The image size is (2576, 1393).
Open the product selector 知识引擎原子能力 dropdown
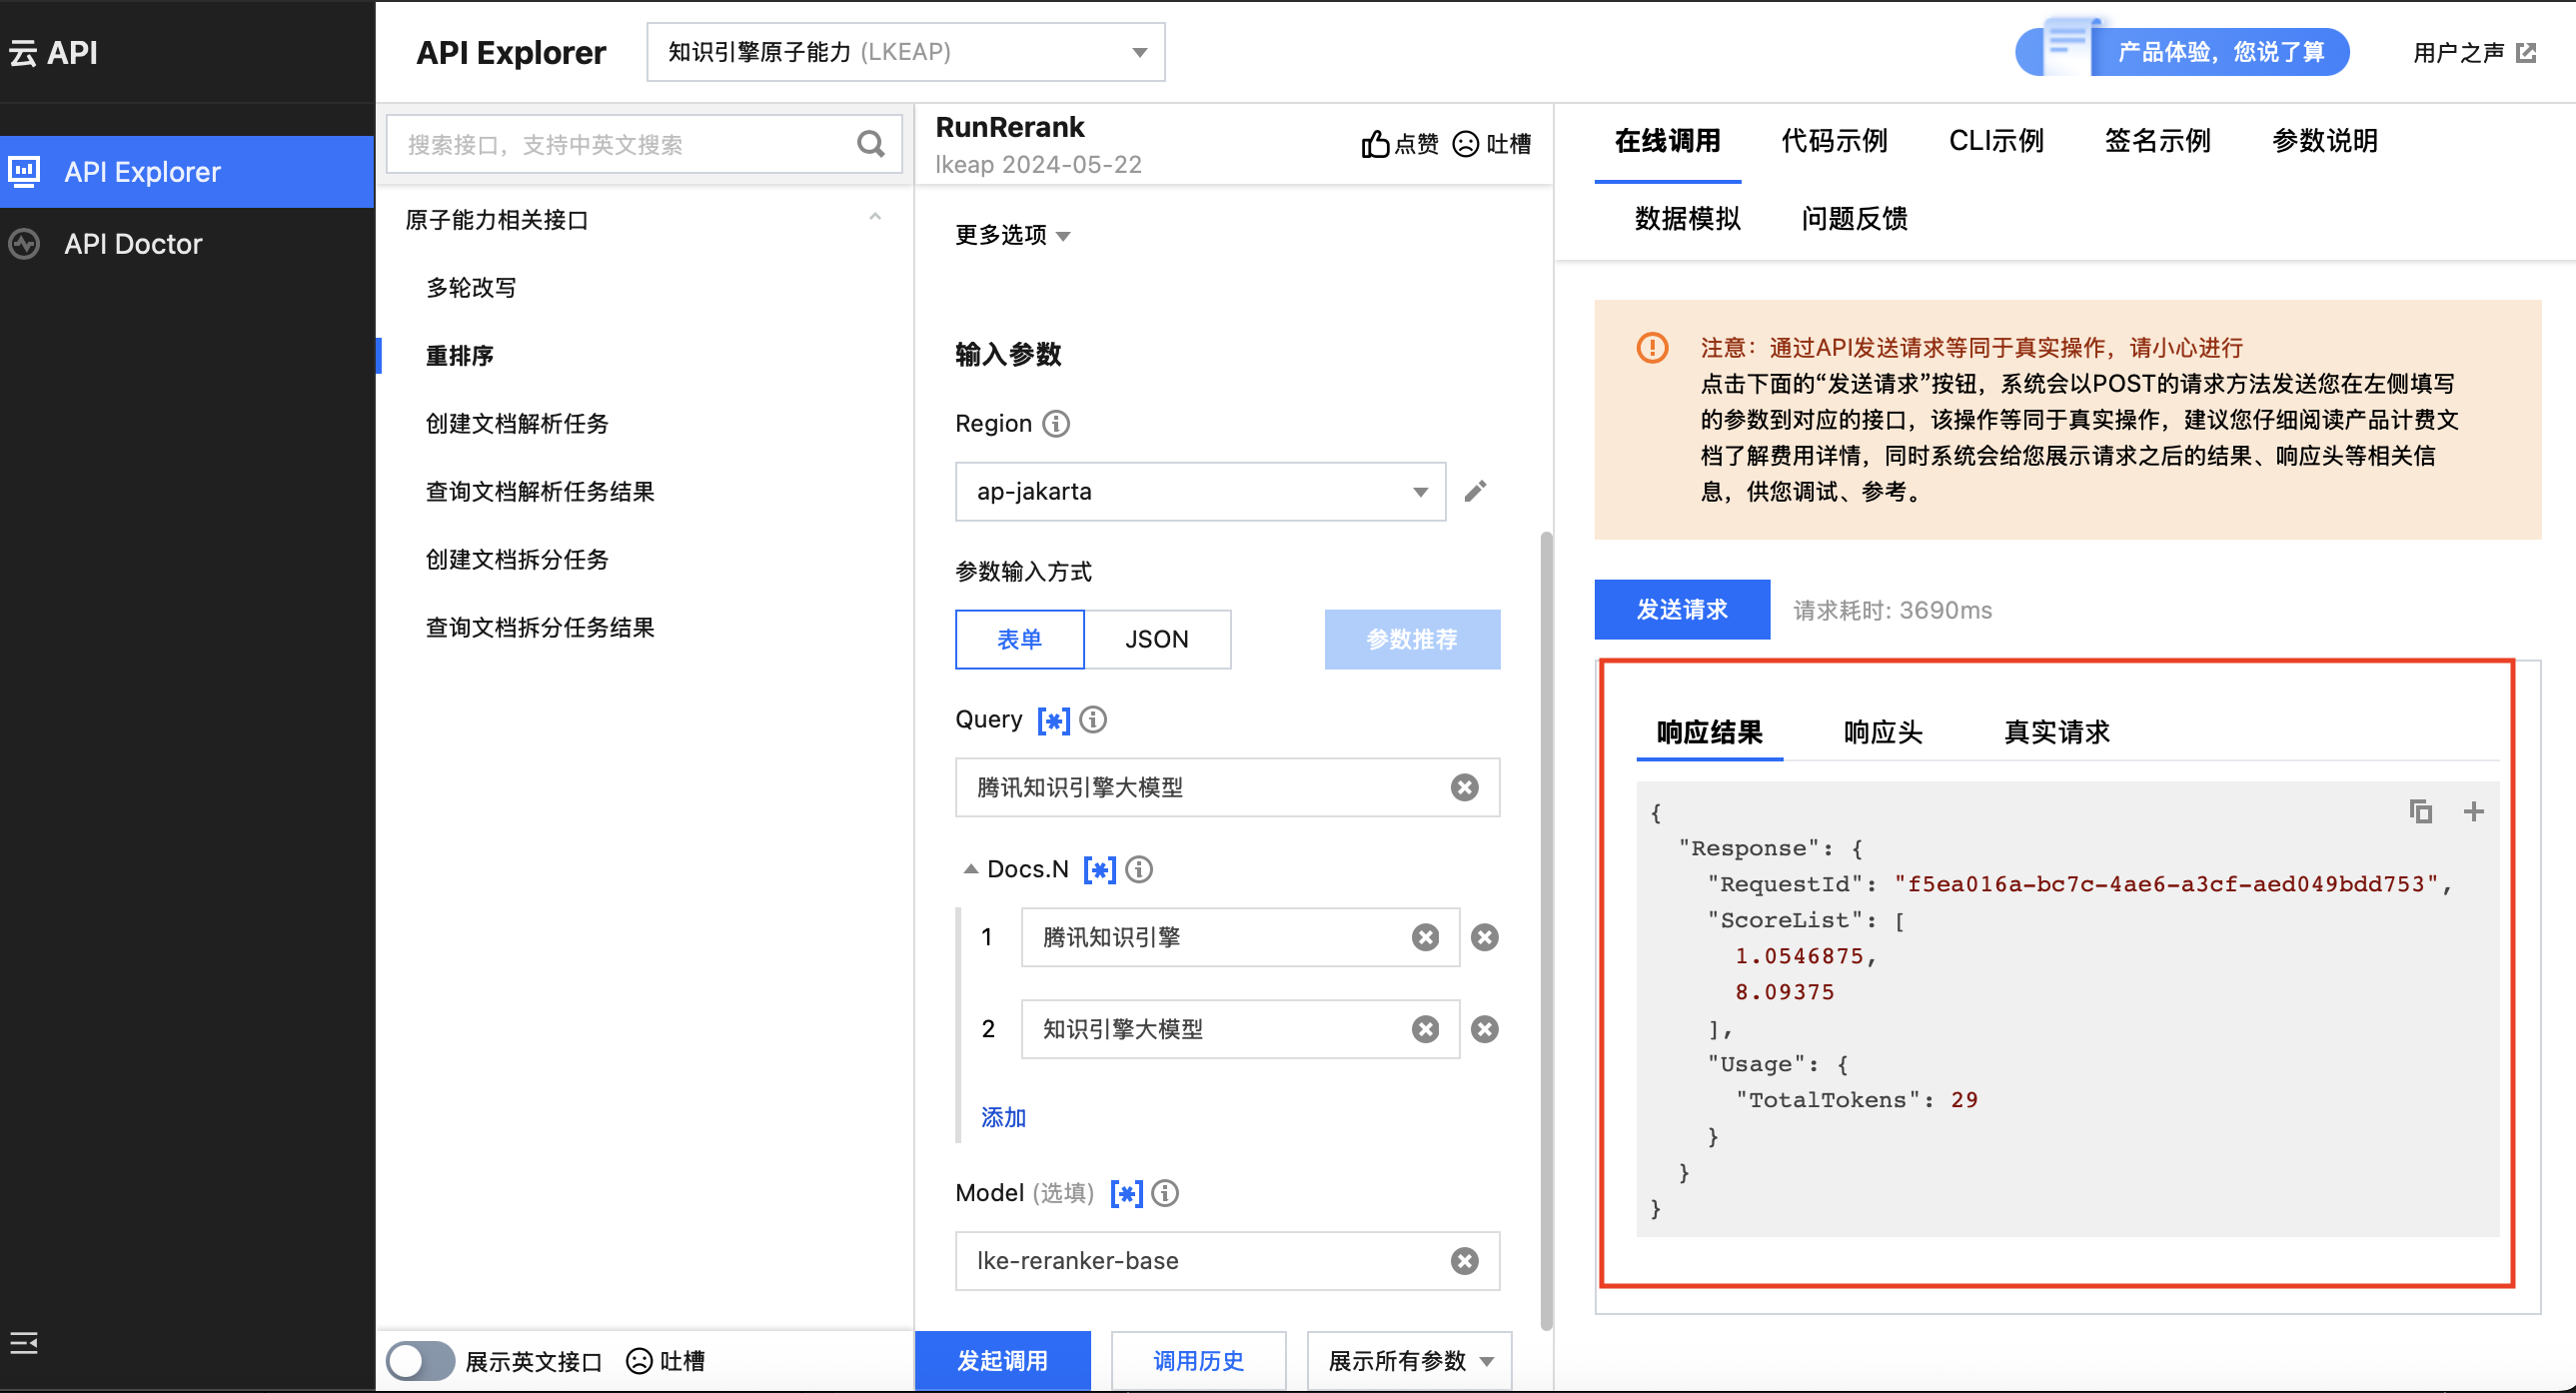click(905, 52)
